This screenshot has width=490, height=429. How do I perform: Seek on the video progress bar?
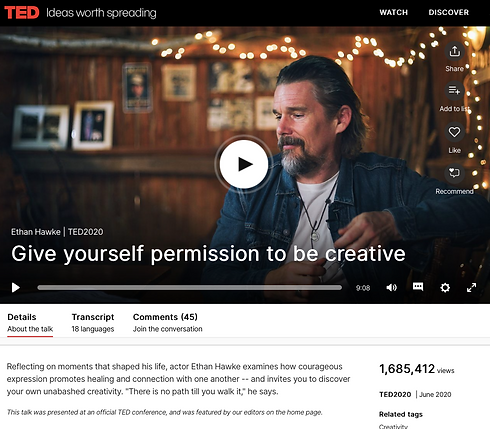click(x=190, y=287)
